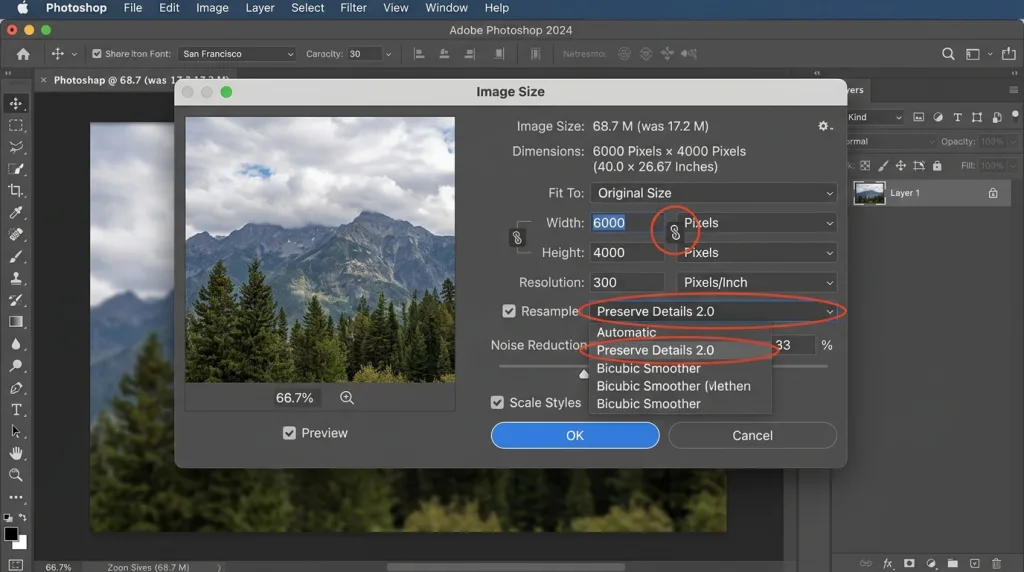Click the fx layer style icon
Image resolution: width=1024 pixels, height=572 pixels.
click(x=888, y=563)
